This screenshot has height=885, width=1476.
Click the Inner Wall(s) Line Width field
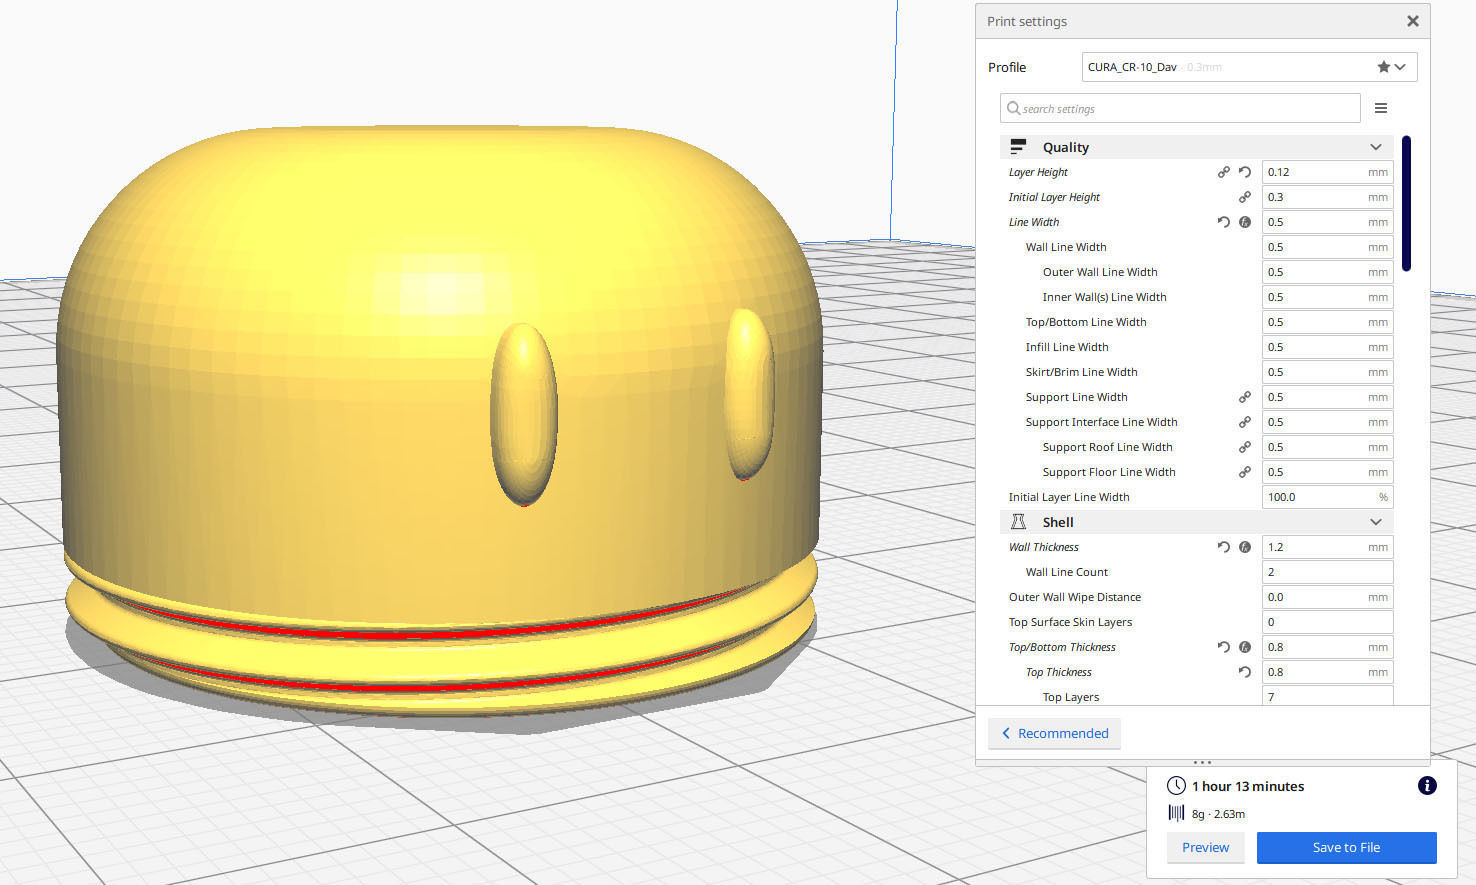(x=1327, y=297)
